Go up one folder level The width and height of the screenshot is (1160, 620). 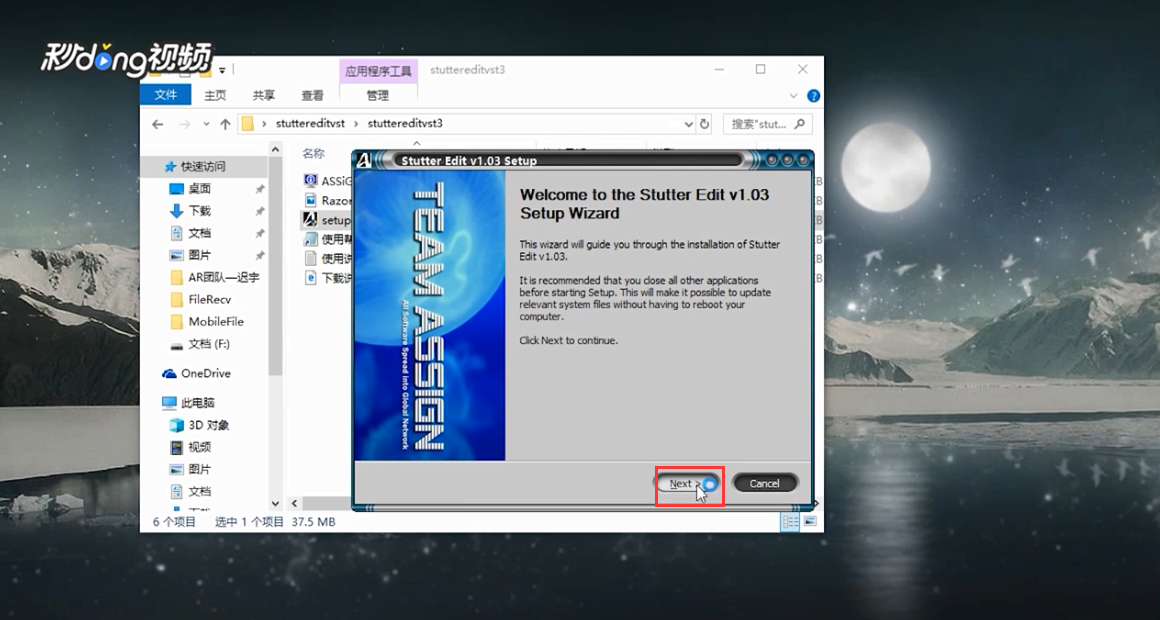226,124
